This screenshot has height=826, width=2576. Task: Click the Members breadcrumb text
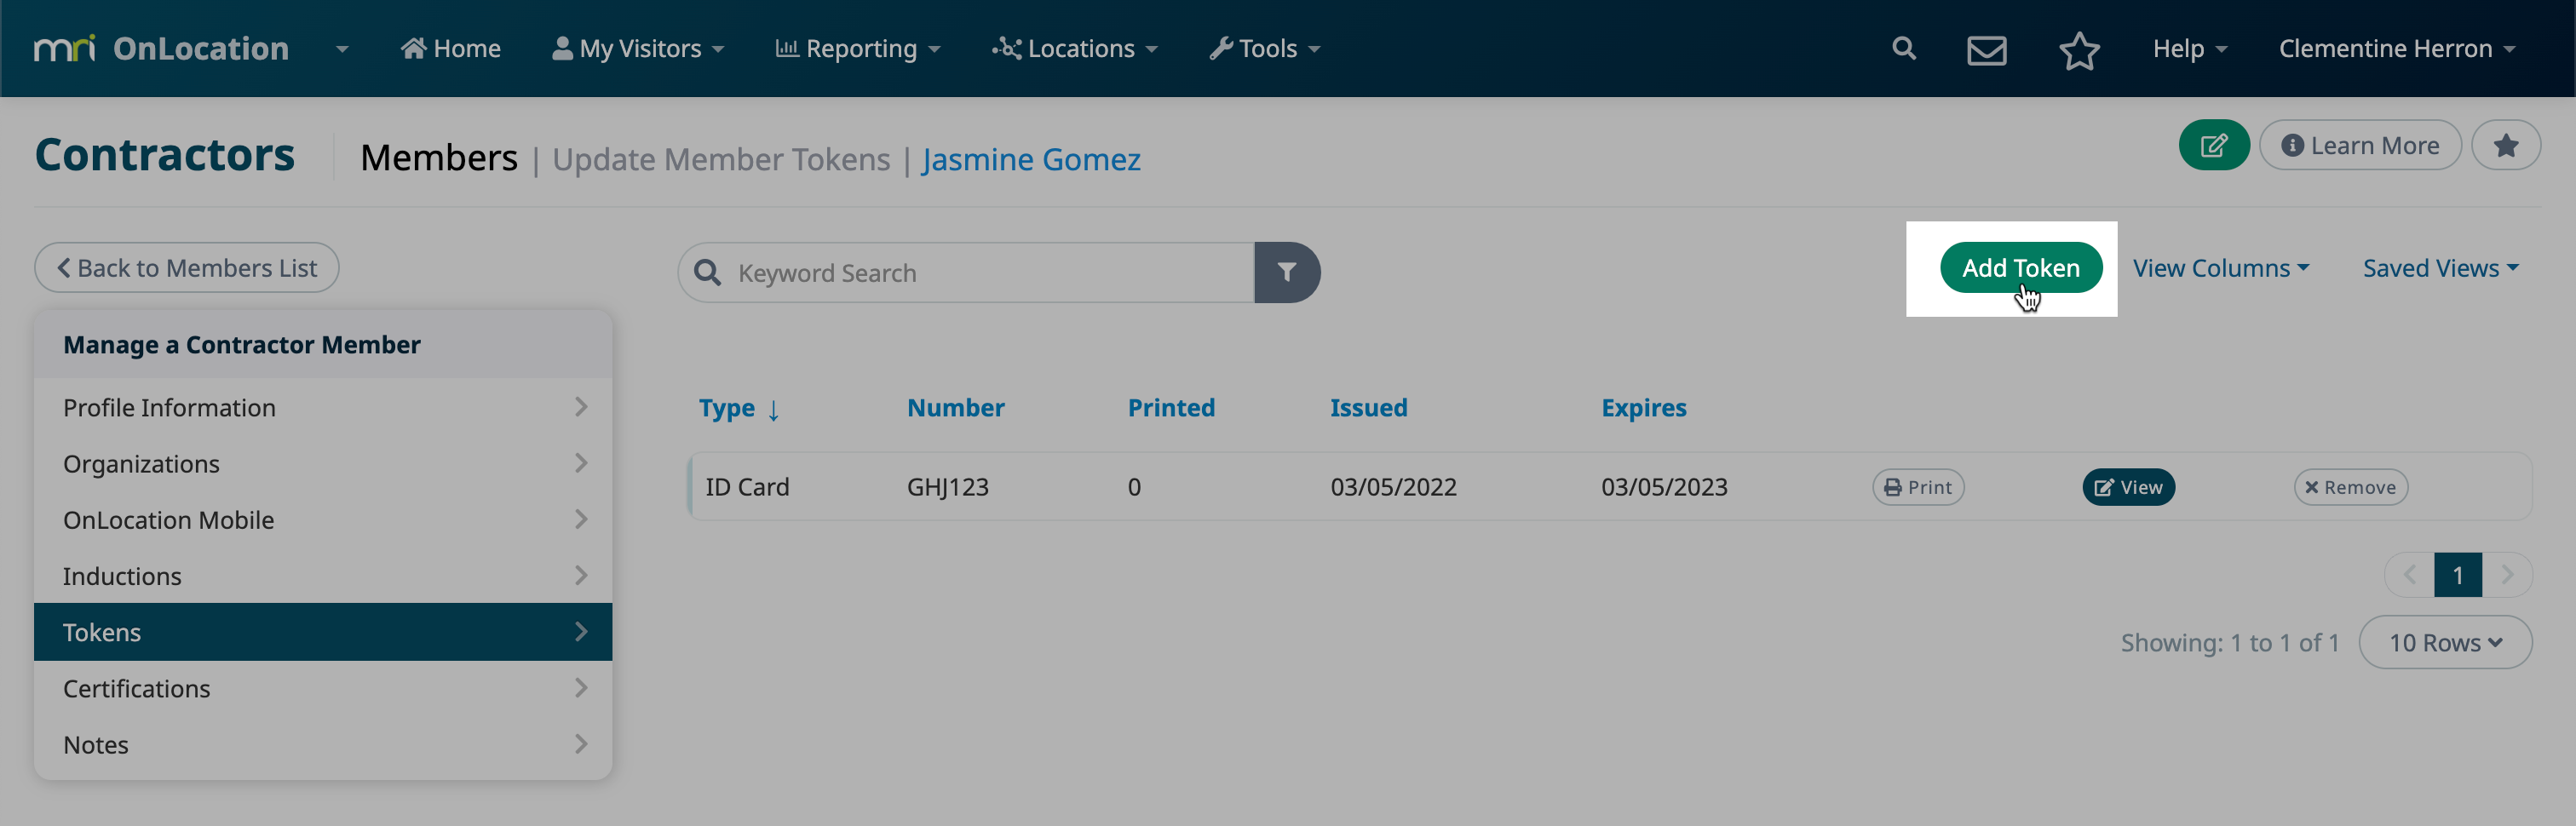439,158
